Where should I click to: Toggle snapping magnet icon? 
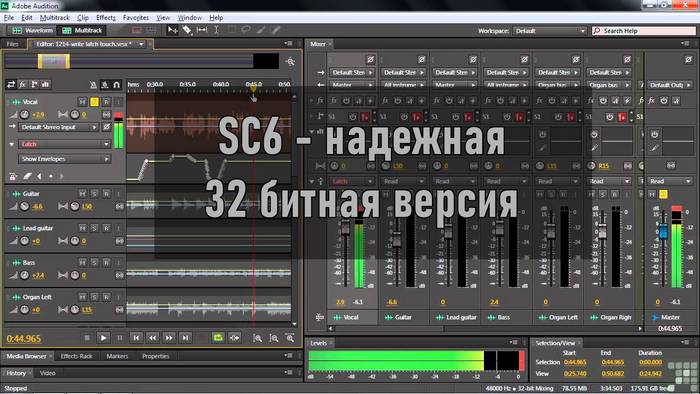click(x=117, y=84)
